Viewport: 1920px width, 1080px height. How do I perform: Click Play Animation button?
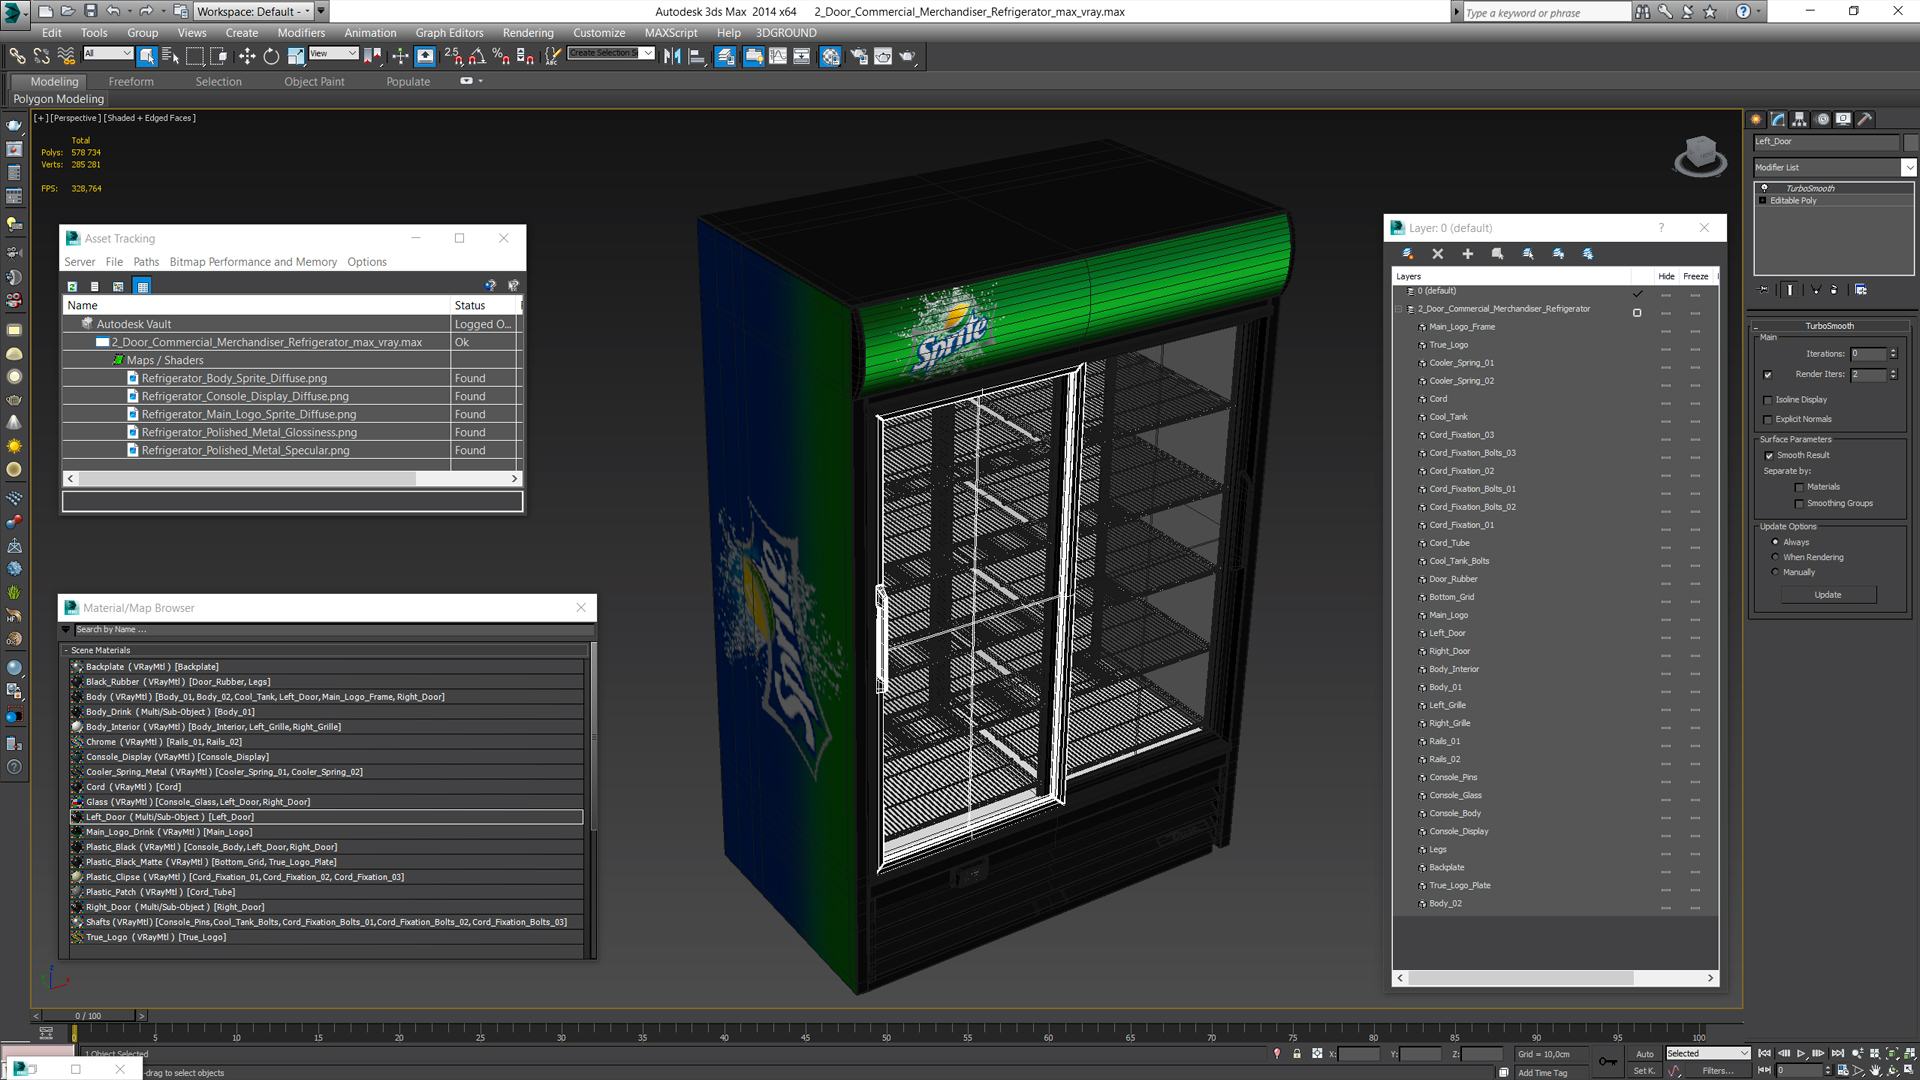tap(1801, 1053)
